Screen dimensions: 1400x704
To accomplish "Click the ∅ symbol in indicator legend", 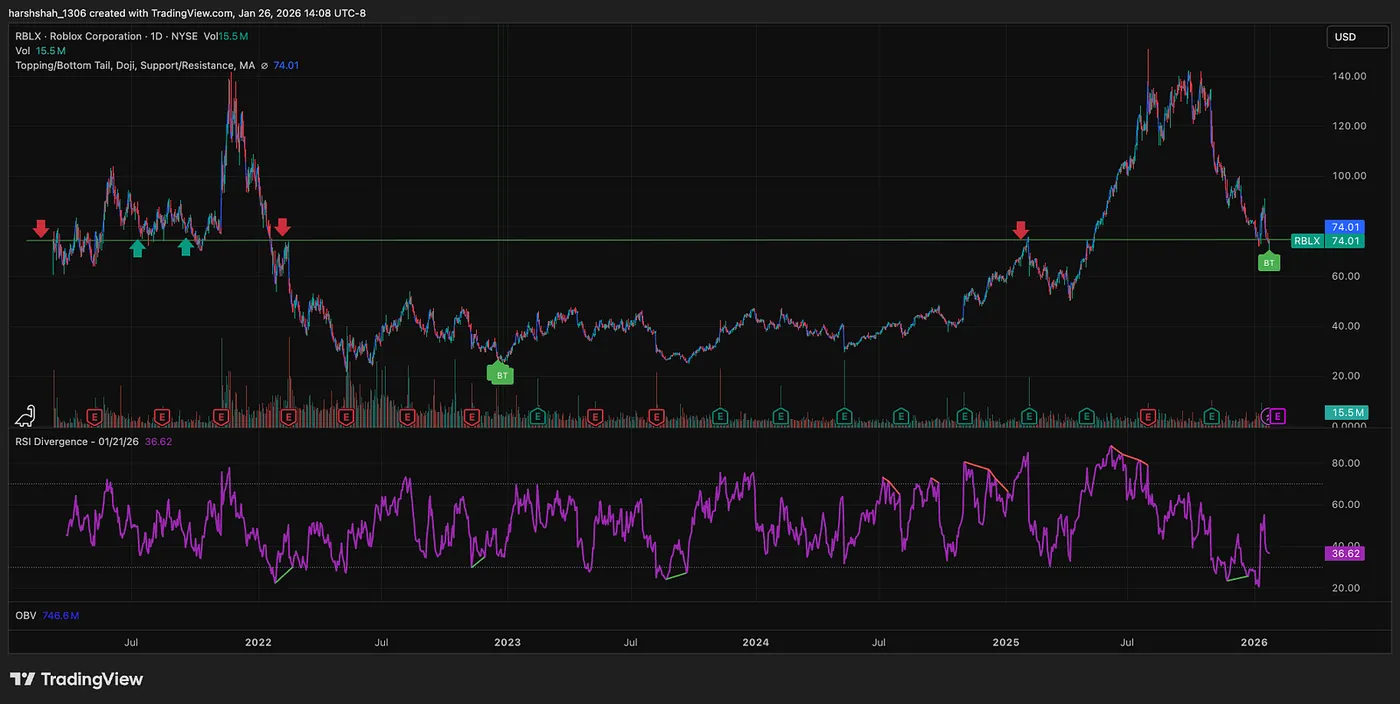I will [264, 66].
